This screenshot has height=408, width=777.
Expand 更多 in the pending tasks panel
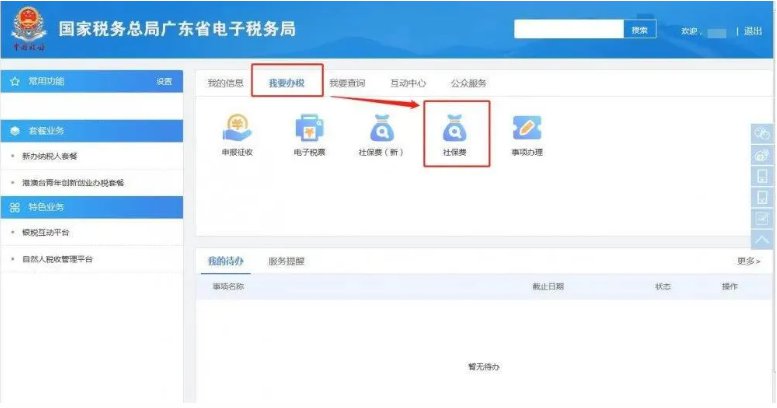pyautogui.click(x=748, y=261)
